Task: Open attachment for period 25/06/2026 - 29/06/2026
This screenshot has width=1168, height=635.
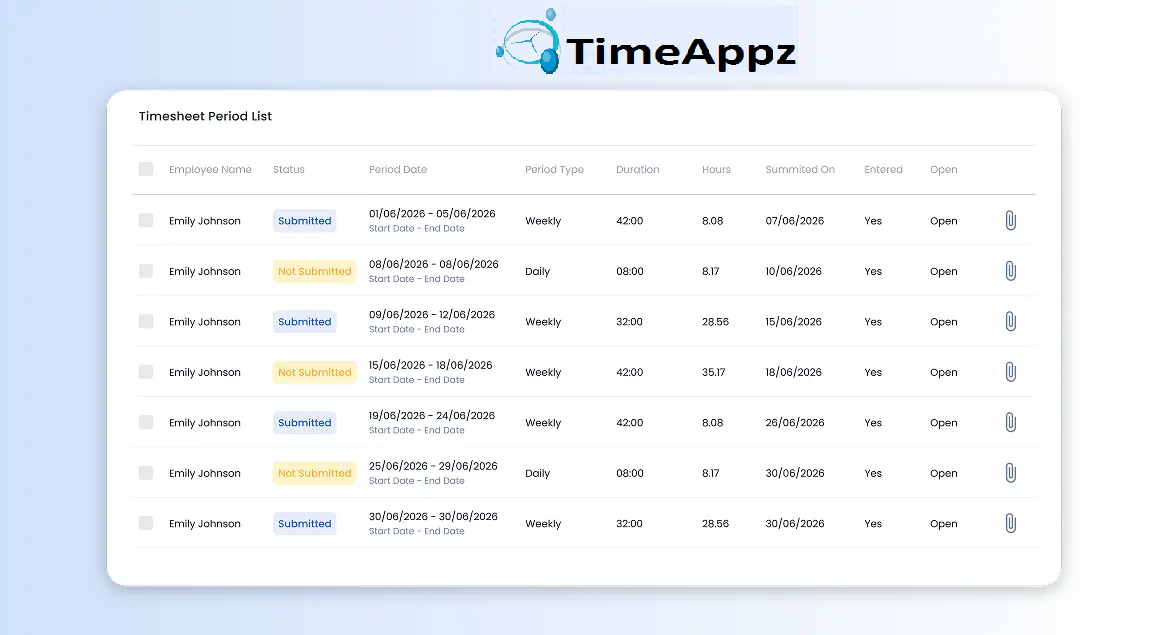Action: coord(1010,473)
